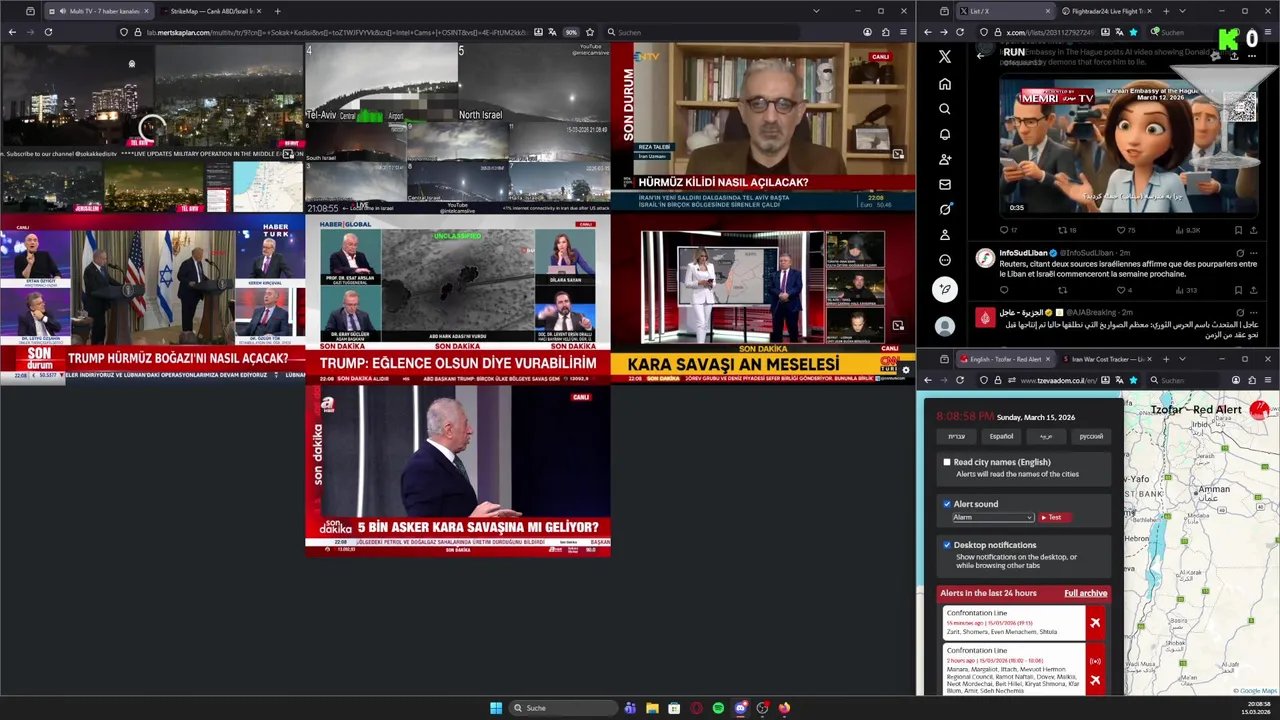Image resolution: width=1280 pixels, height=720 pixels.
Task: Click the X compose post button
Action: pos(945,290)
